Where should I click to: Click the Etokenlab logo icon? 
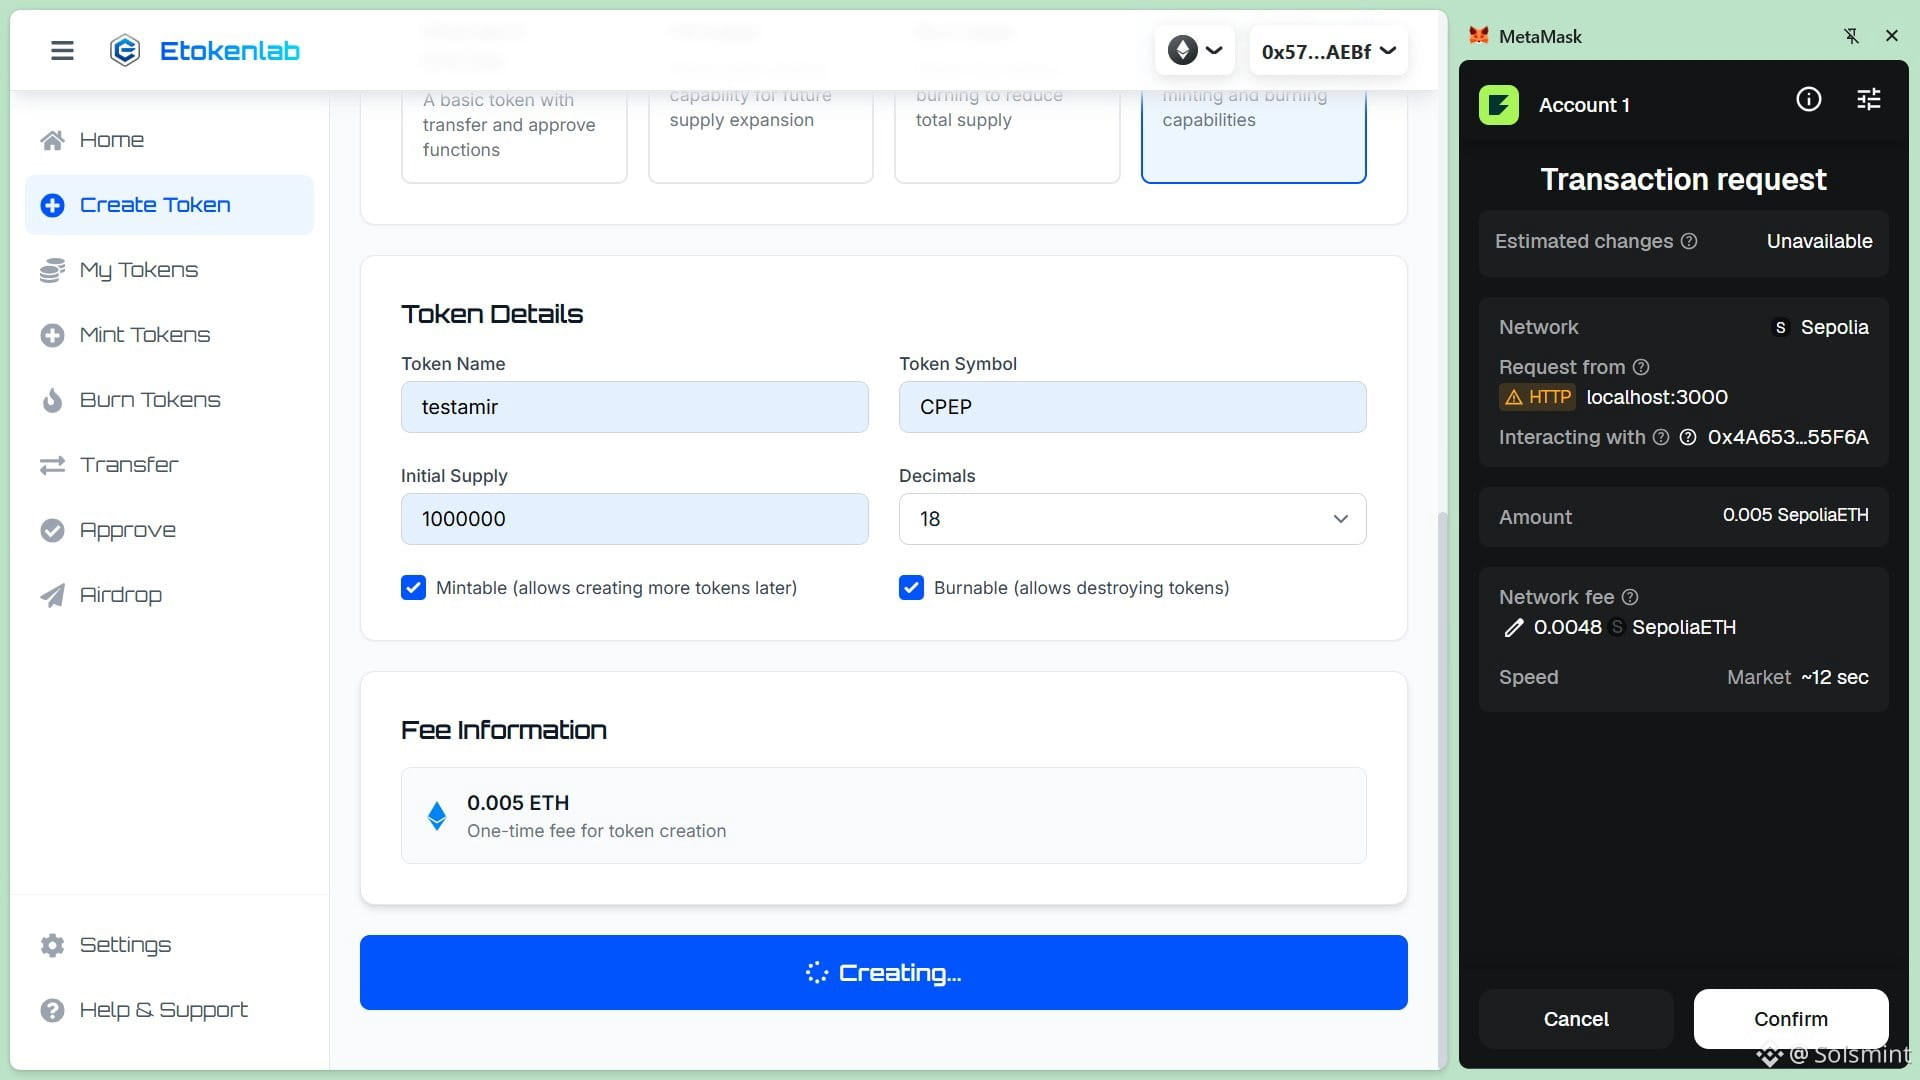tap(125, 50)
